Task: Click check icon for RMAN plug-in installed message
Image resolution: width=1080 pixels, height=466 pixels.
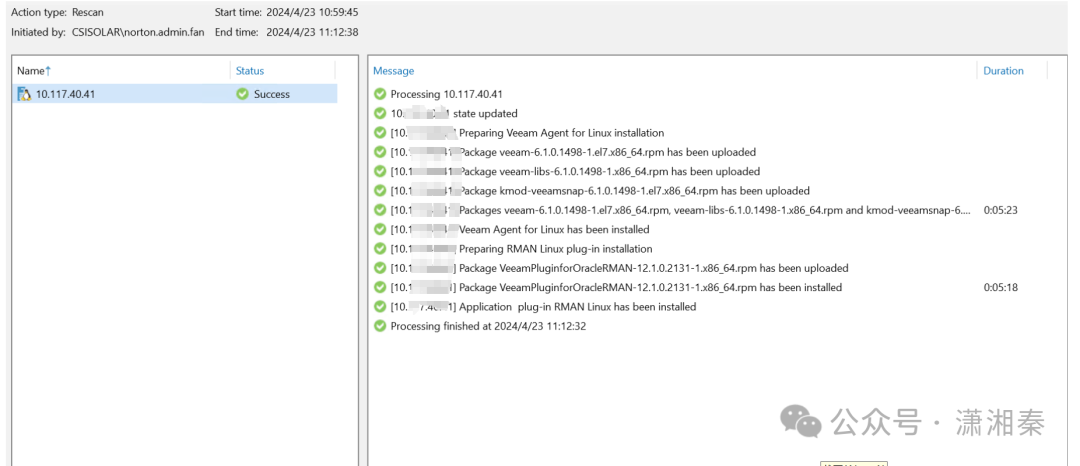Action: pyautogui.click(x=380, y=307)
